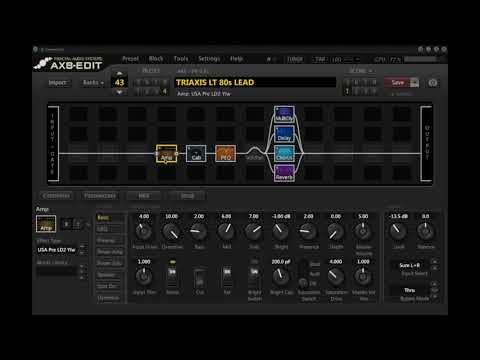Click the Amp thumbnail in the editor panel
480x360 pixels.
(x=46, y=224)
